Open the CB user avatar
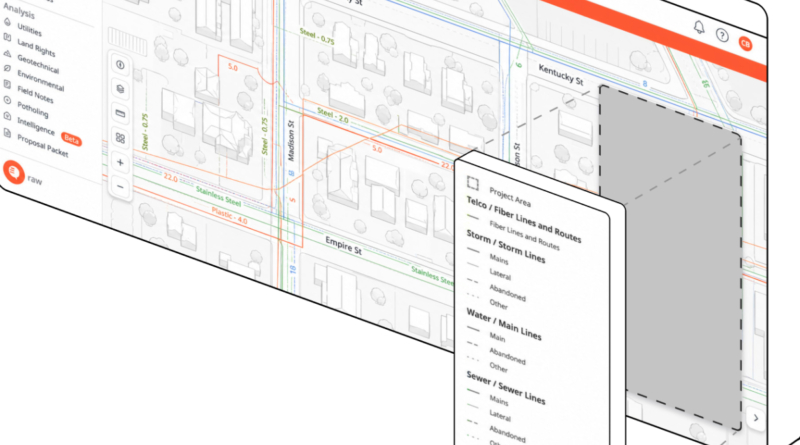The width and height of the screenshot is (800, 445). pyautogui.click(x=745, y=44)
